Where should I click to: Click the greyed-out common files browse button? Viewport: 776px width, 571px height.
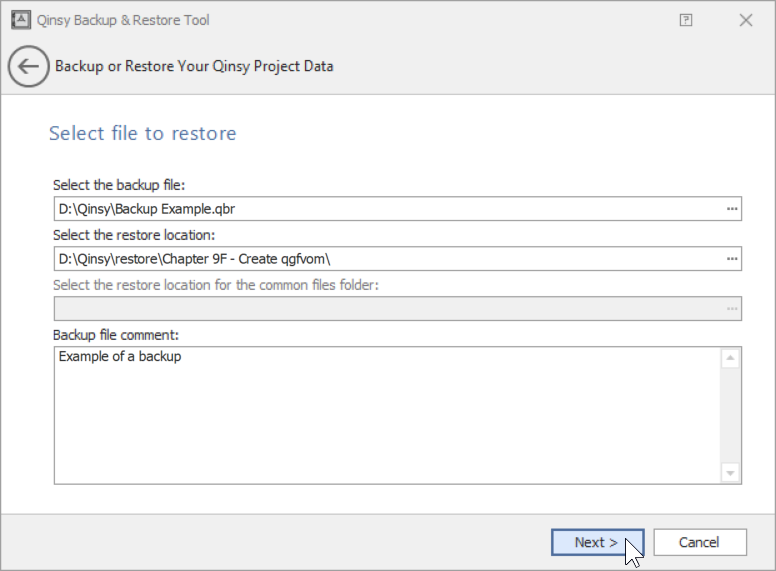pos(732,309)
